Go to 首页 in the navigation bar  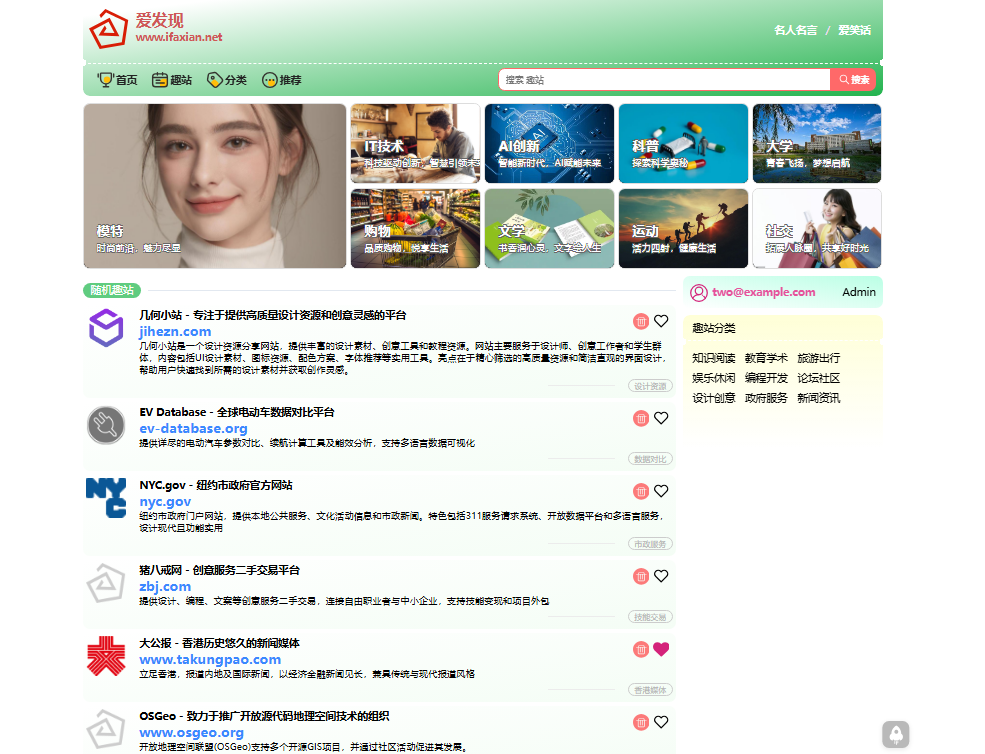[117, 80]
